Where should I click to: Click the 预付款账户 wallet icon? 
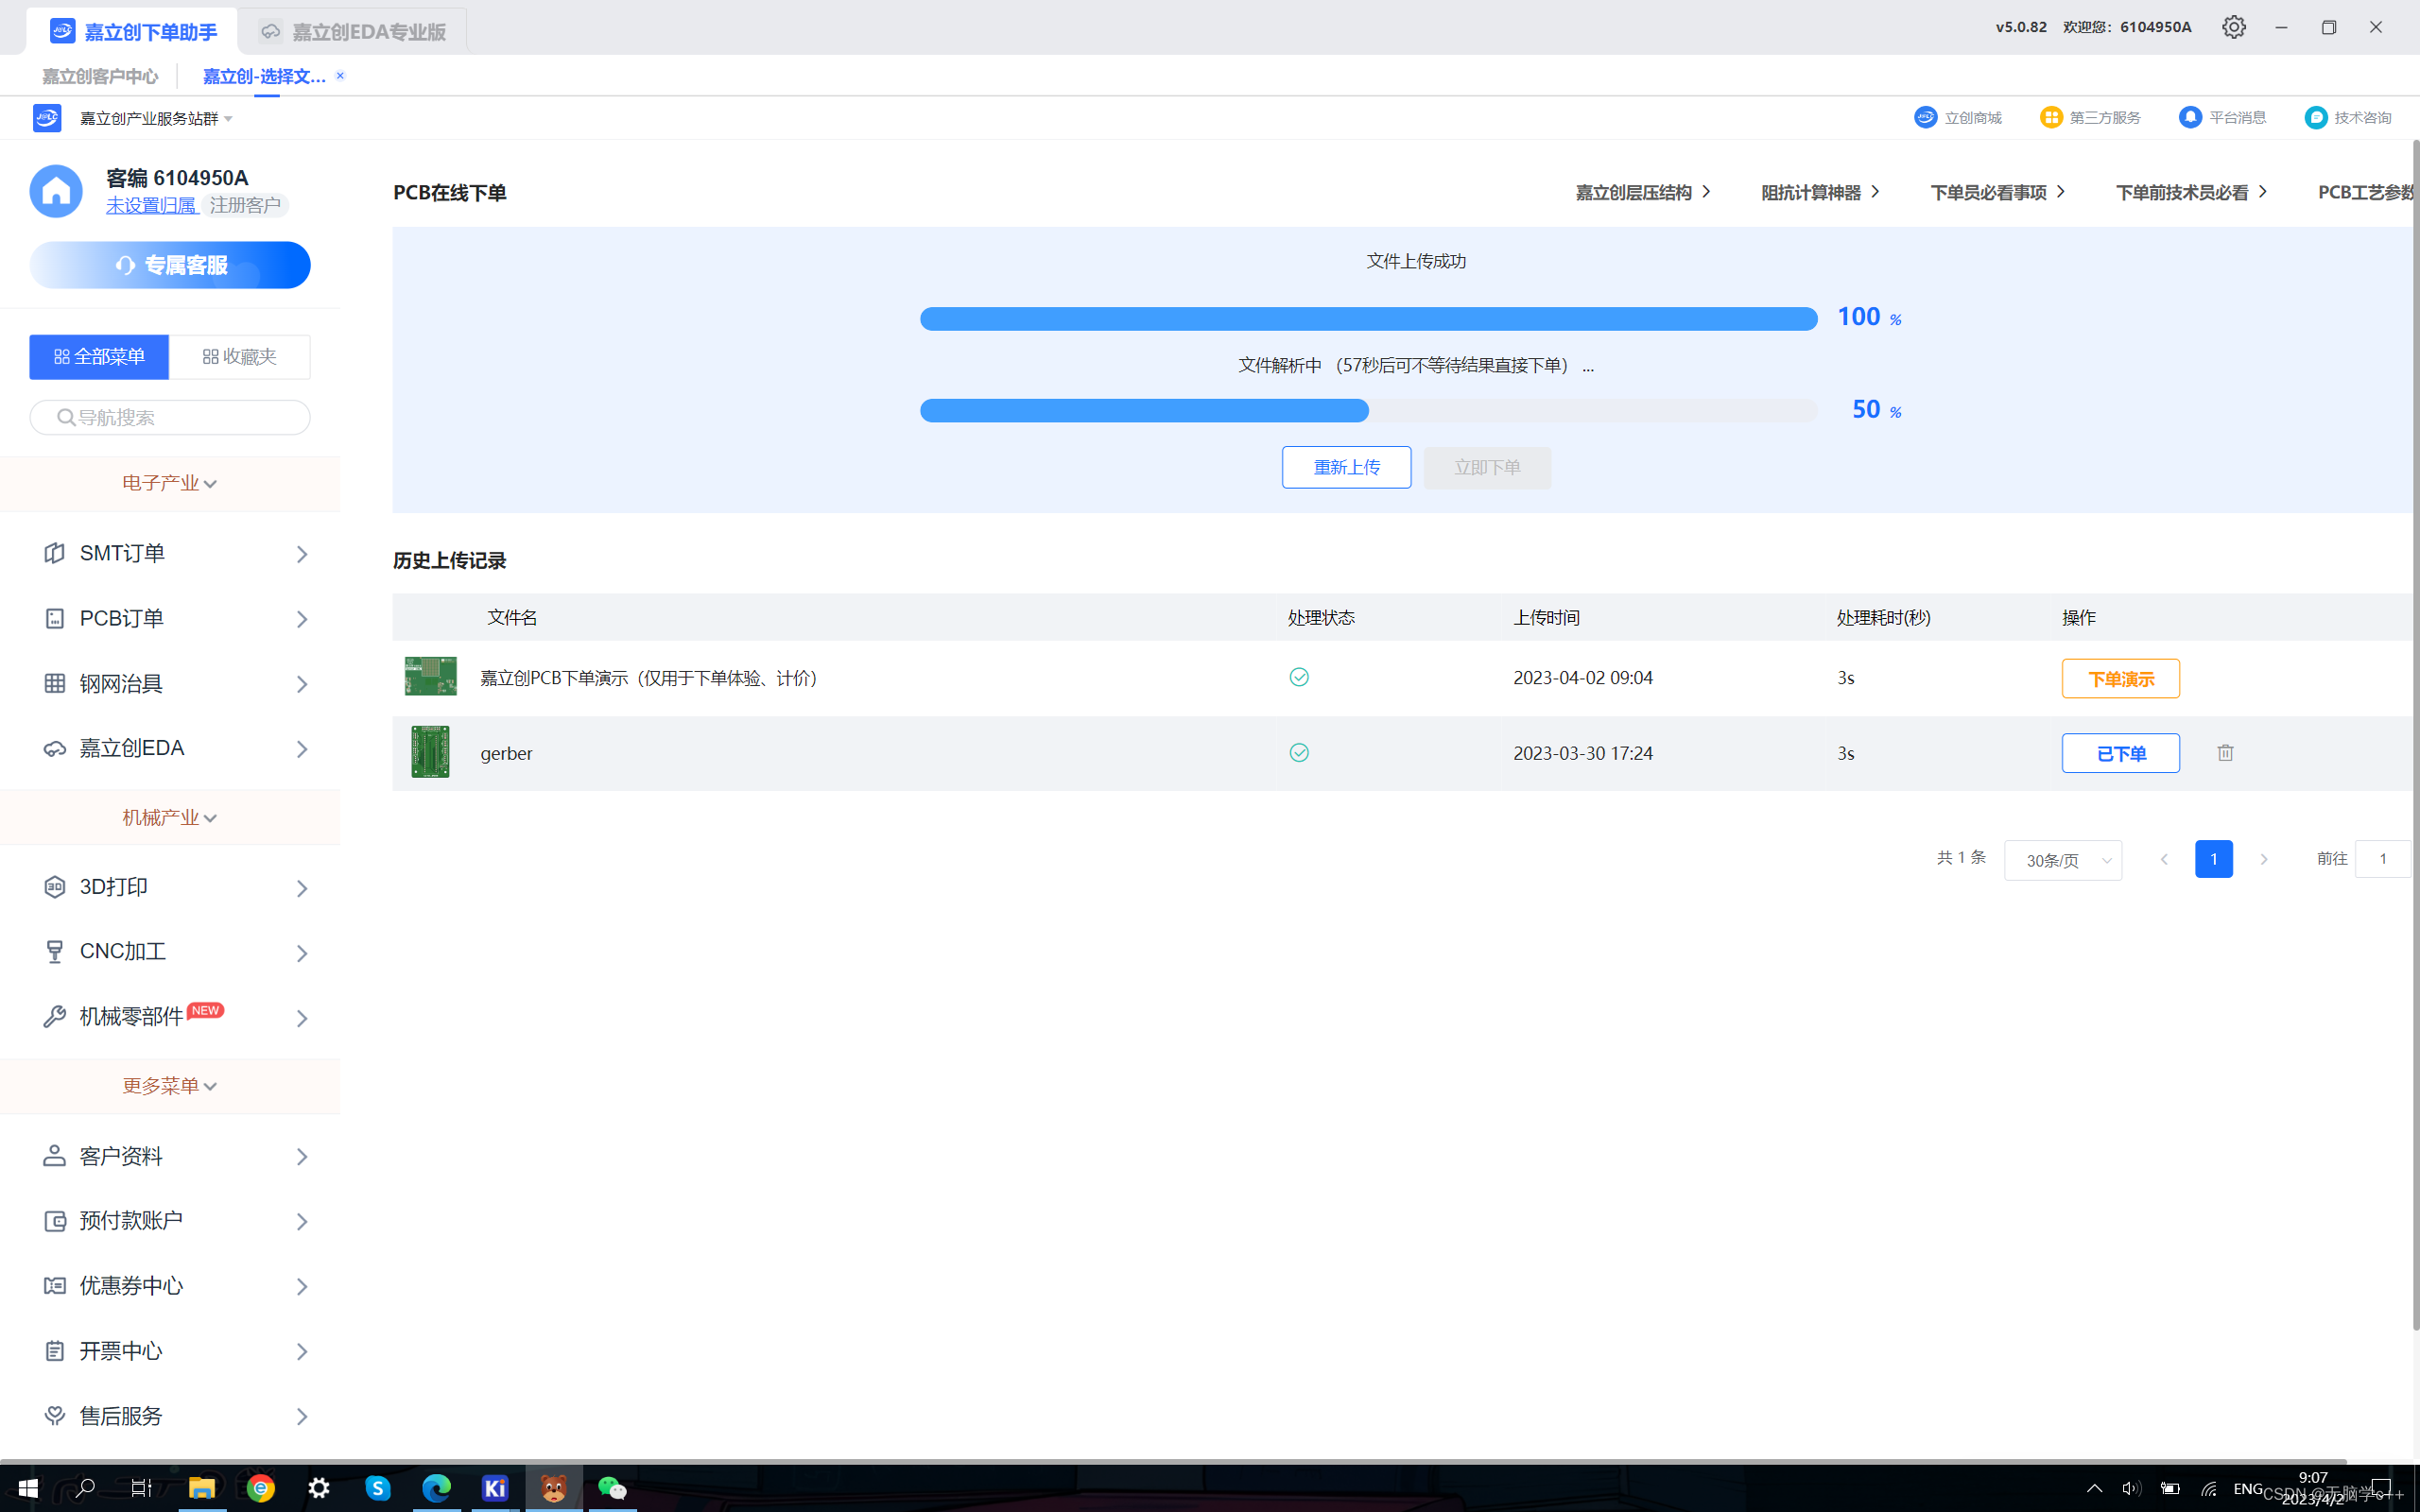point(55,1220)
